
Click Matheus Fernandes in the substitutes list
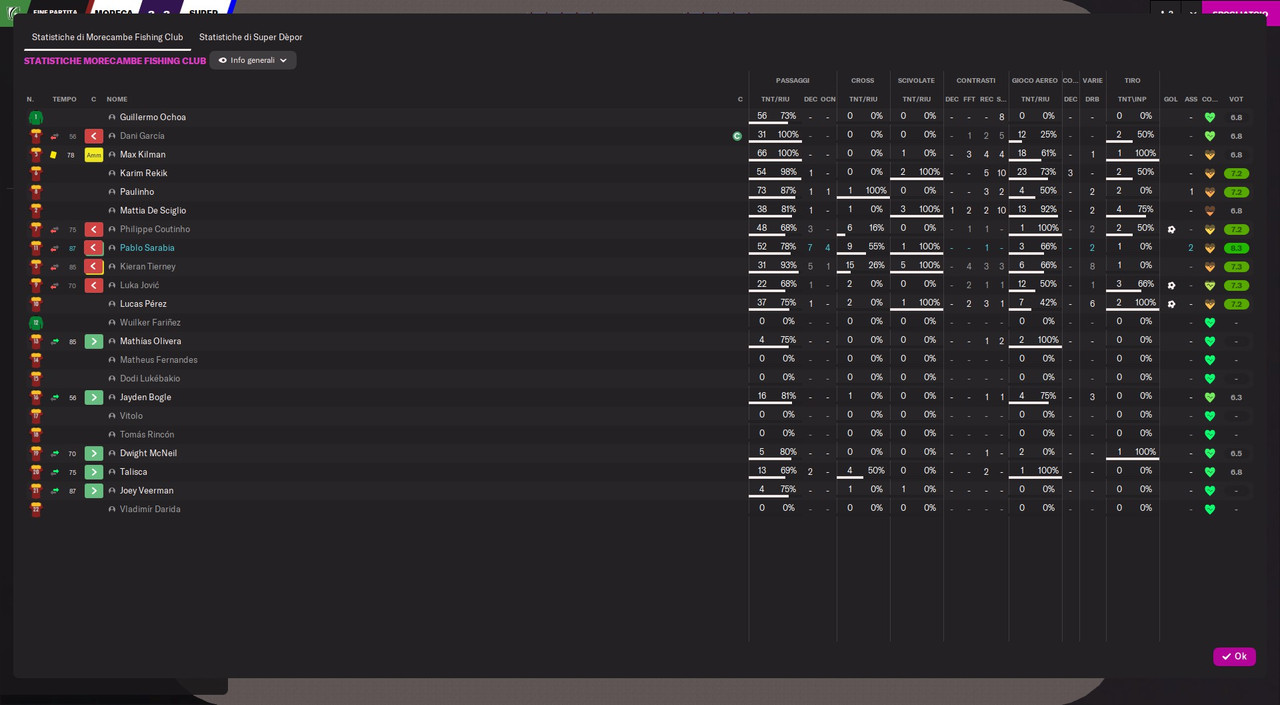click(158, 360)
